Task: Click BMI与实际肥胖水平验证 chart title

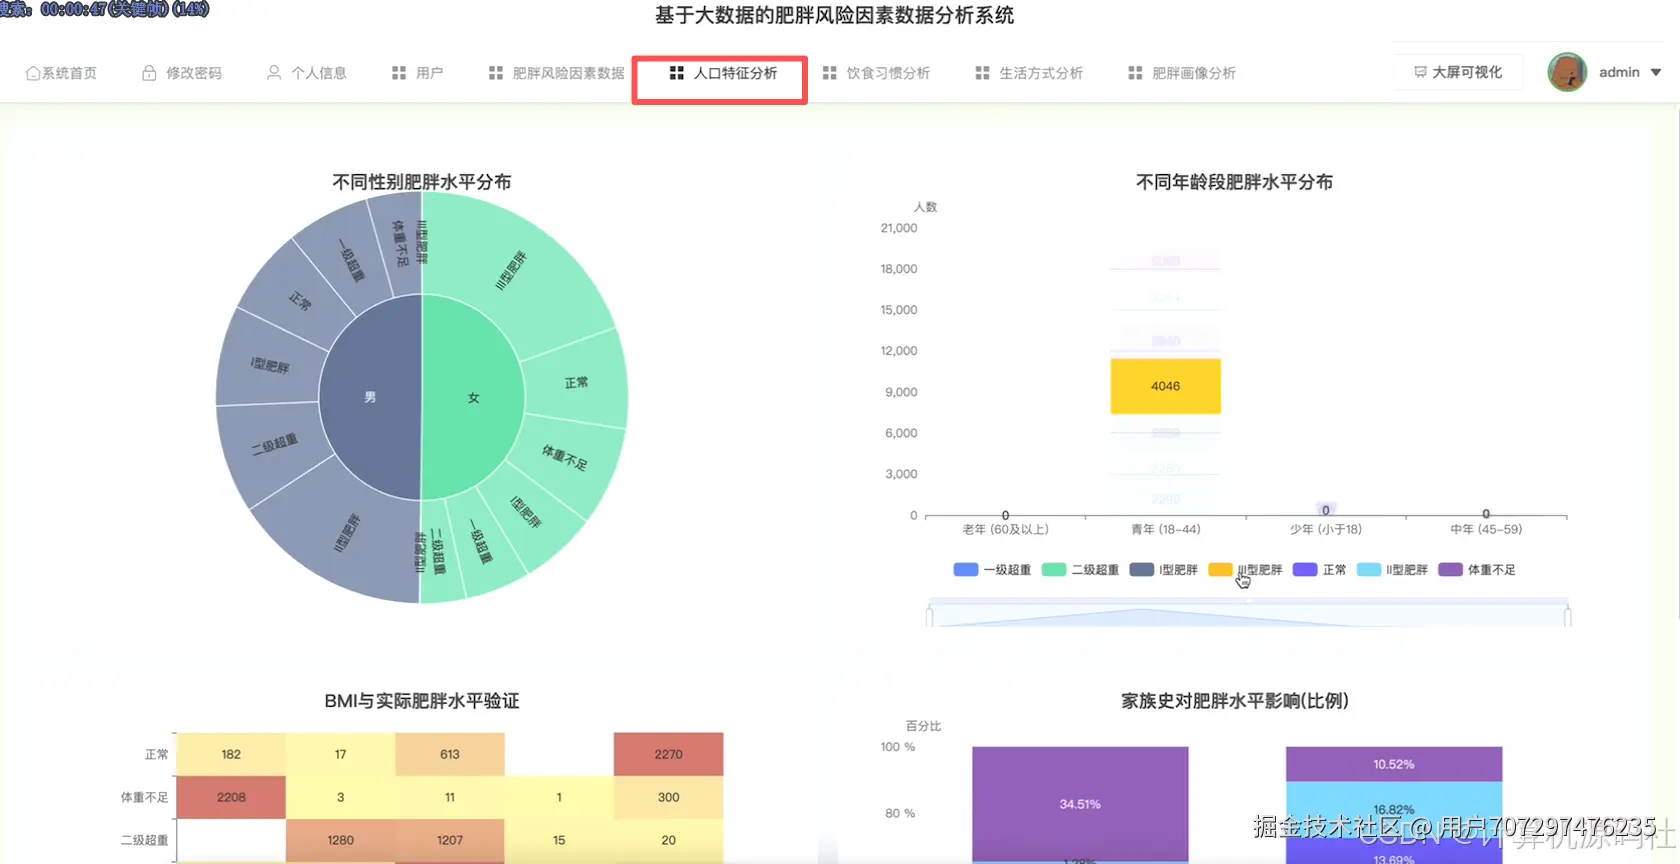Action: click(422, 701)
